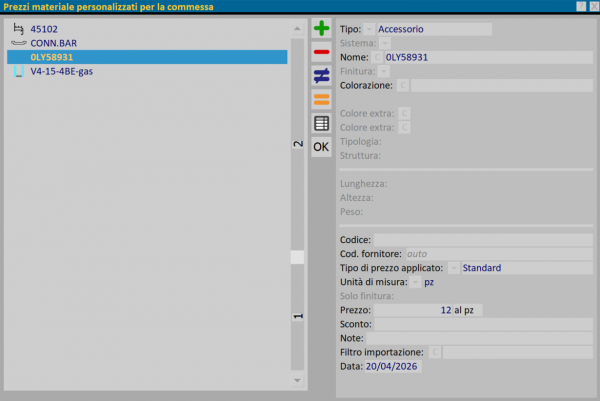The width and height of the screenshot is (600, 401).
Task: Click the blue not-equal icon
Action: point(321,76)
